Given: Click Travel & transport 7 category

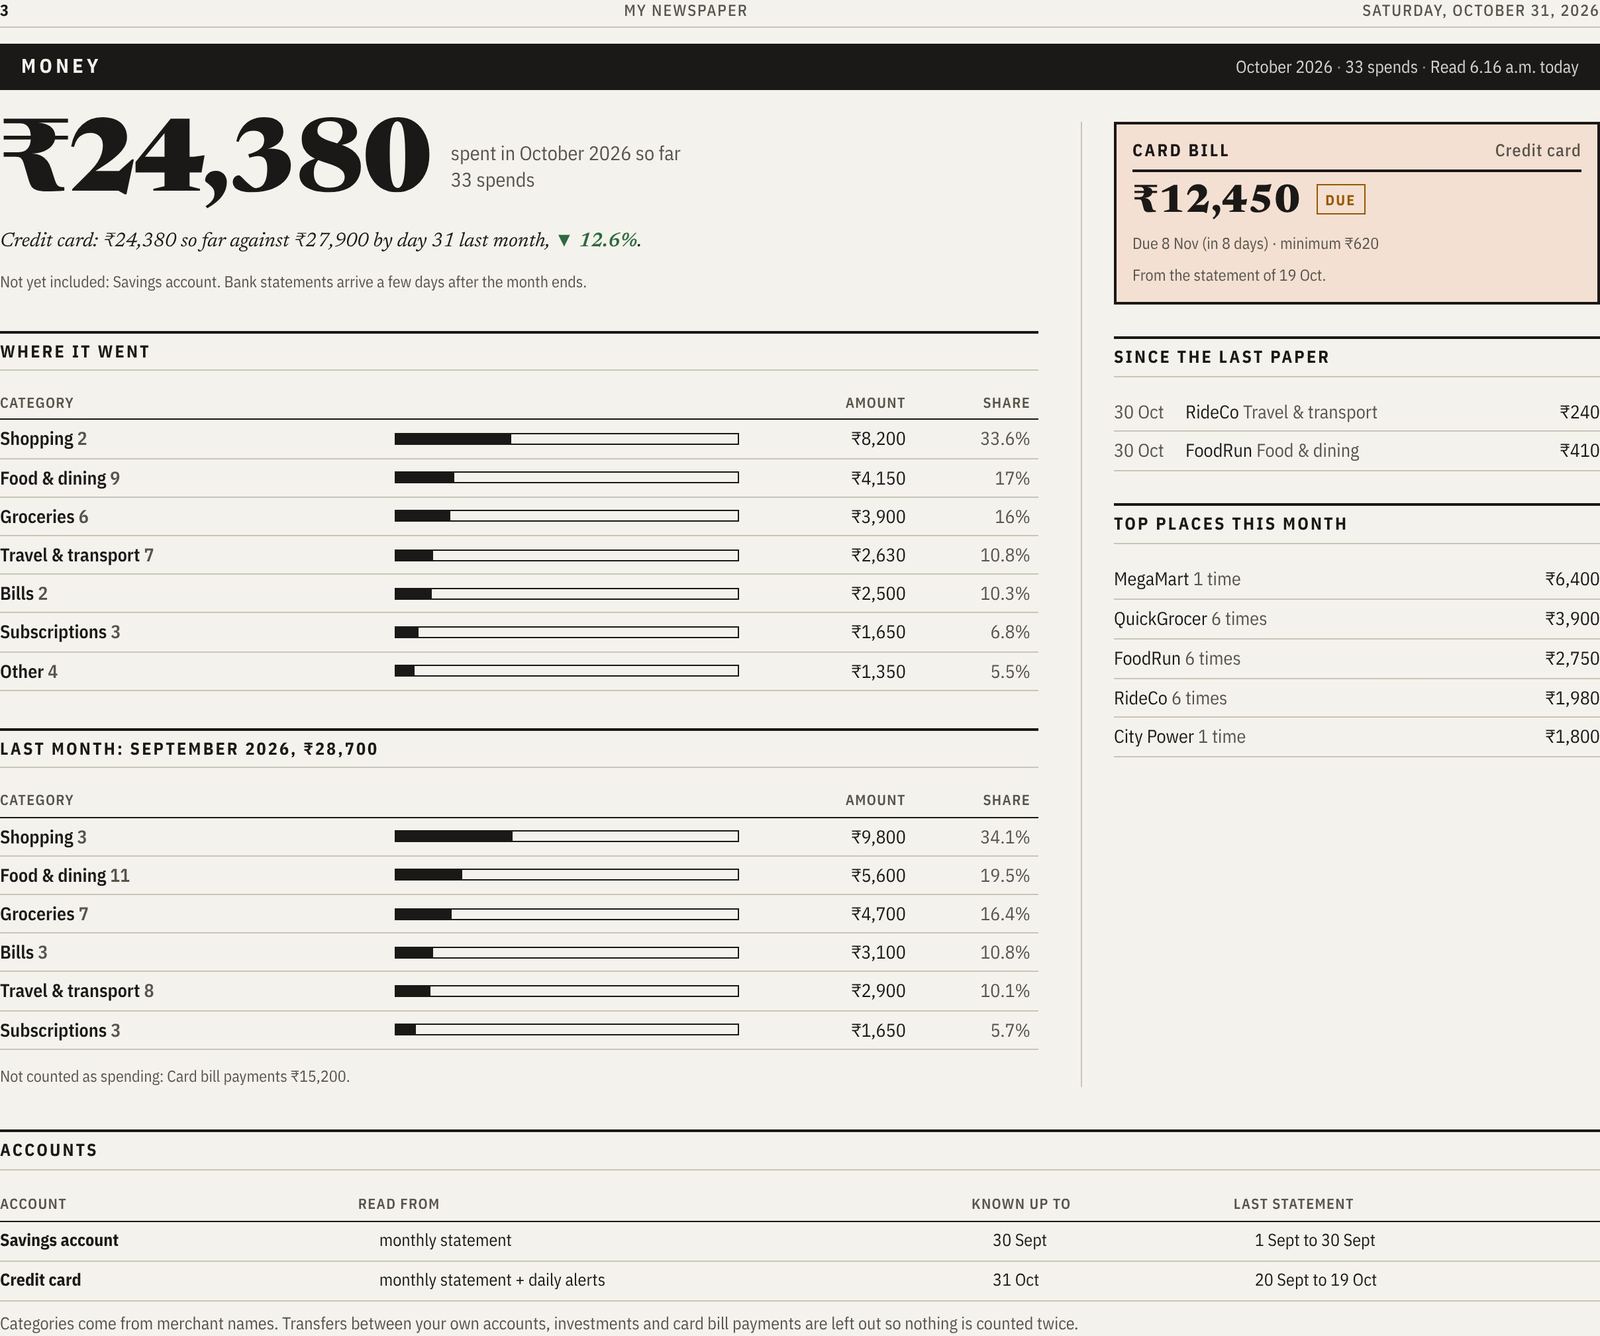Looking at the screenshot, I should coord(77,555).
